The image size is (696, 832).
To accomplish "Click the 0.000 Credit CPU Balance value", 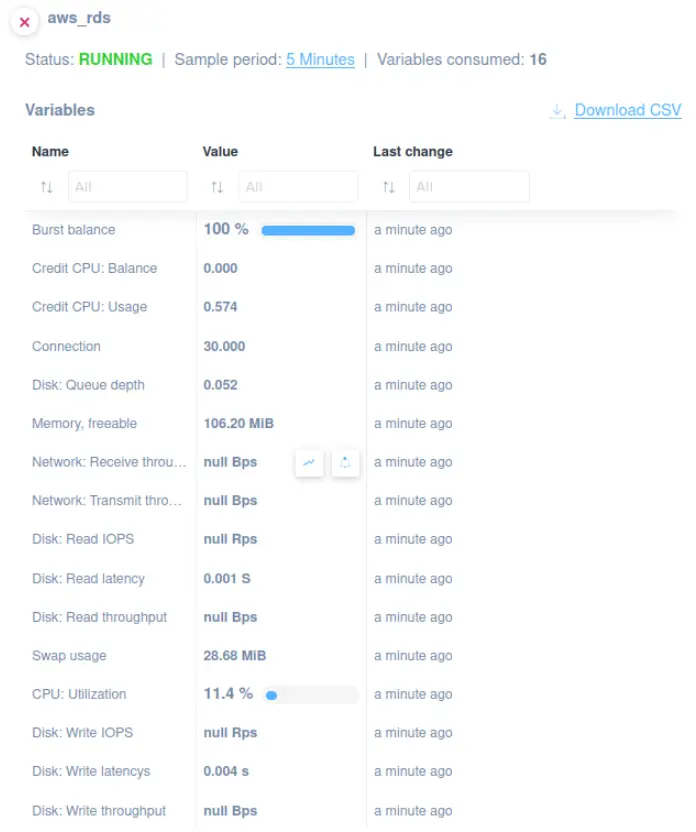I will coord(220,268).
